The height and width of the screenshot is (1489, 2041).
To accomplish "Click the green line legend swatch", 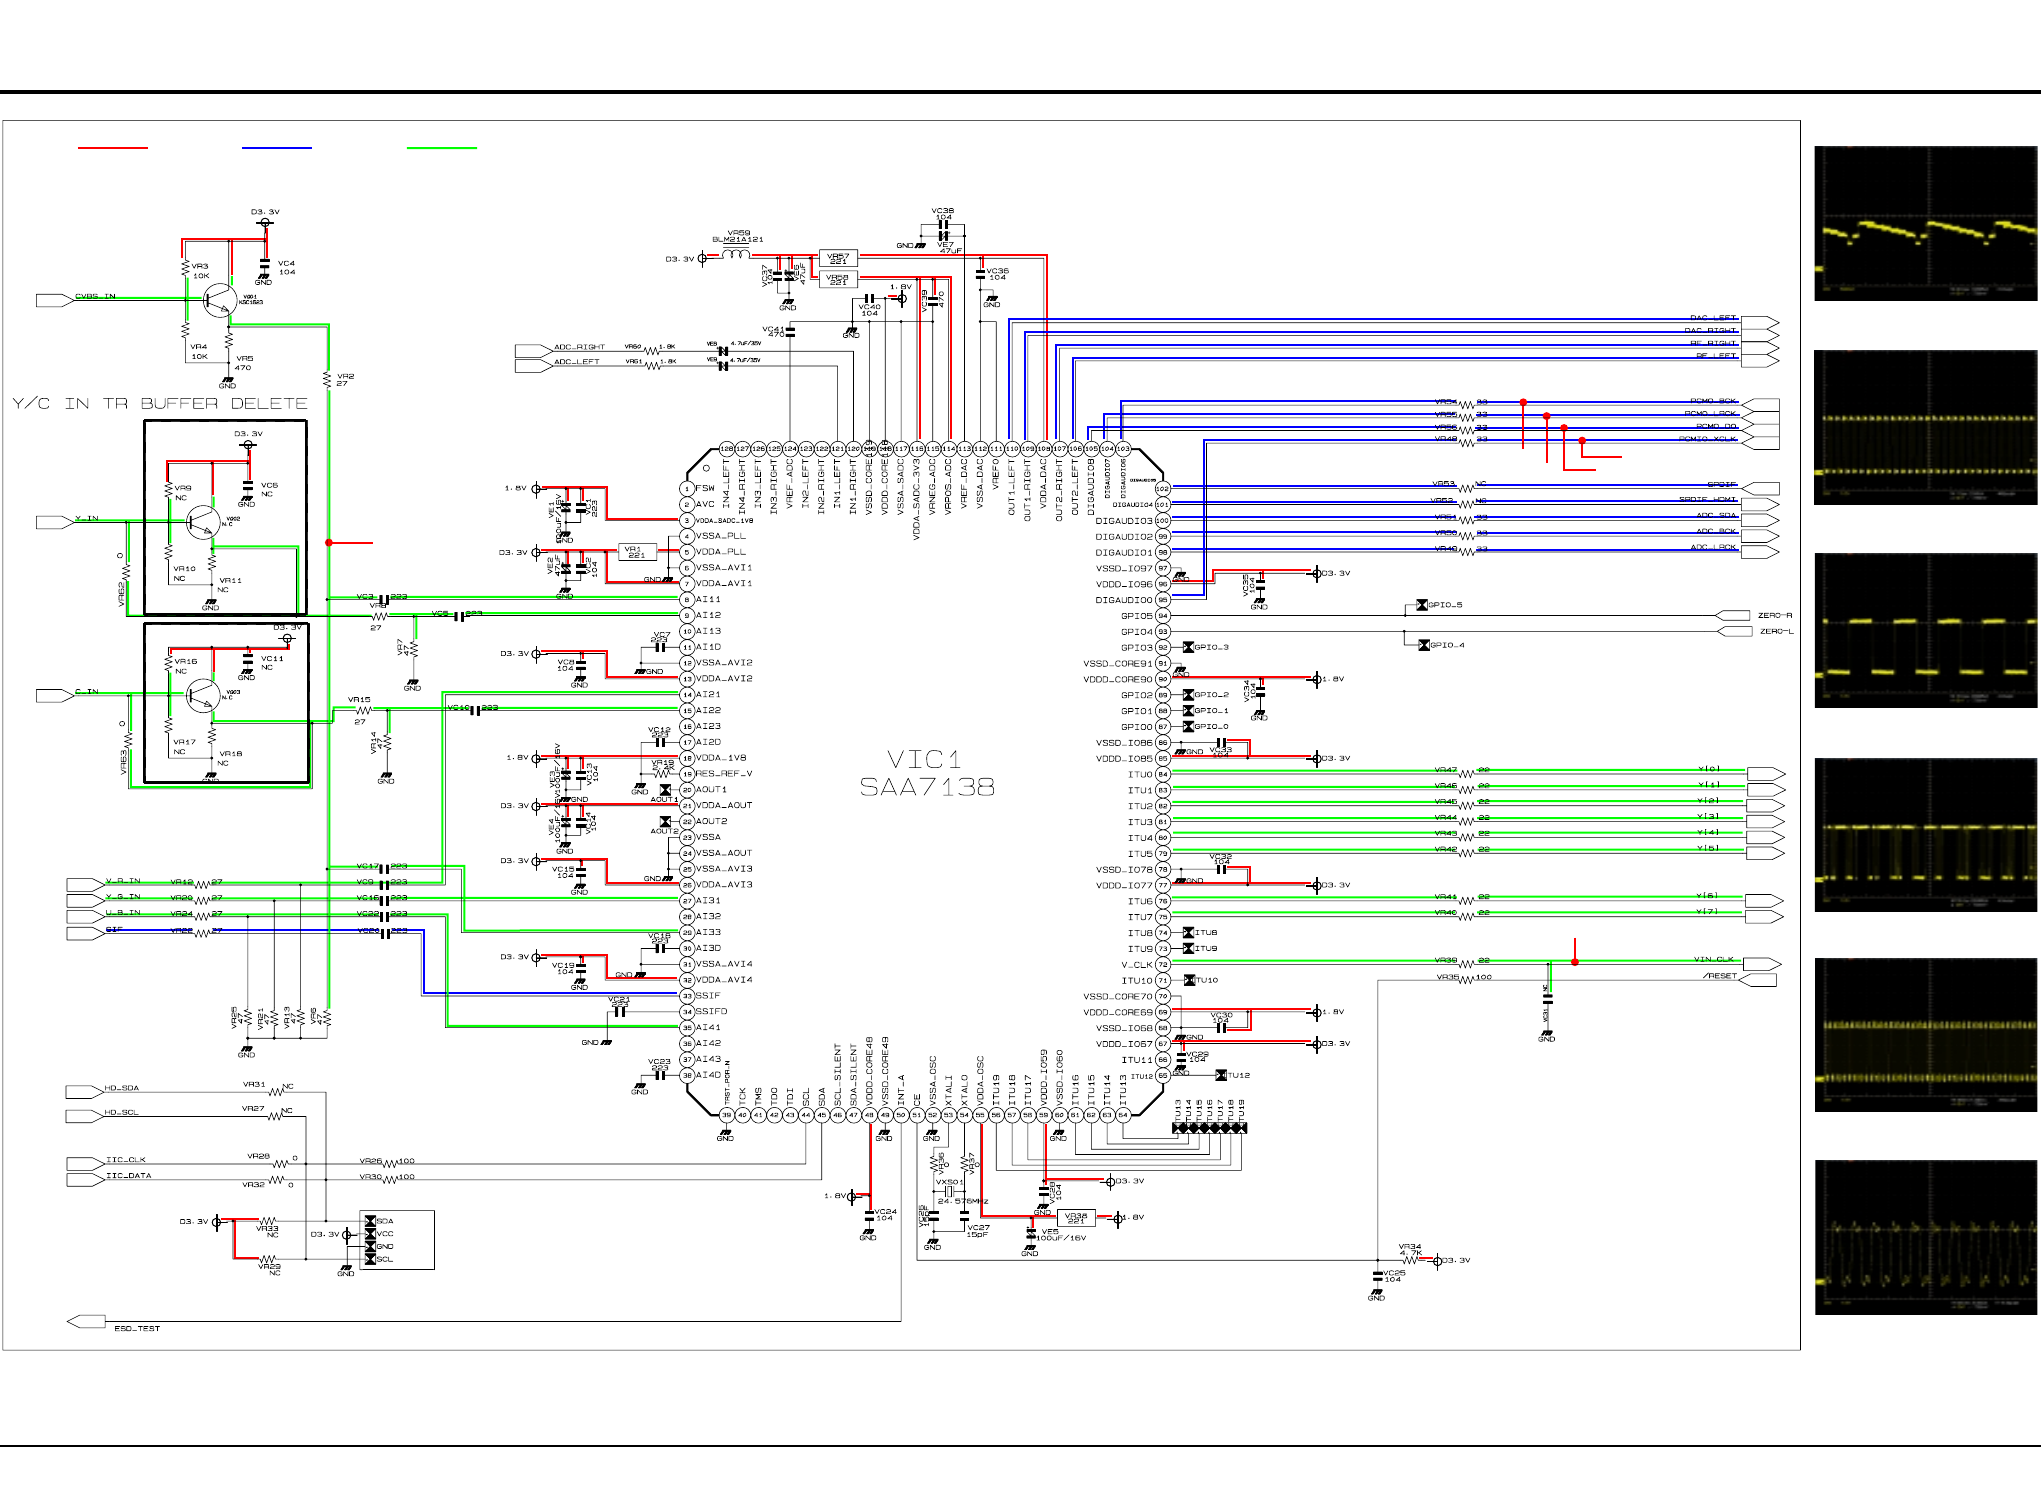I will pyautogui.click(x=442, y=148).
